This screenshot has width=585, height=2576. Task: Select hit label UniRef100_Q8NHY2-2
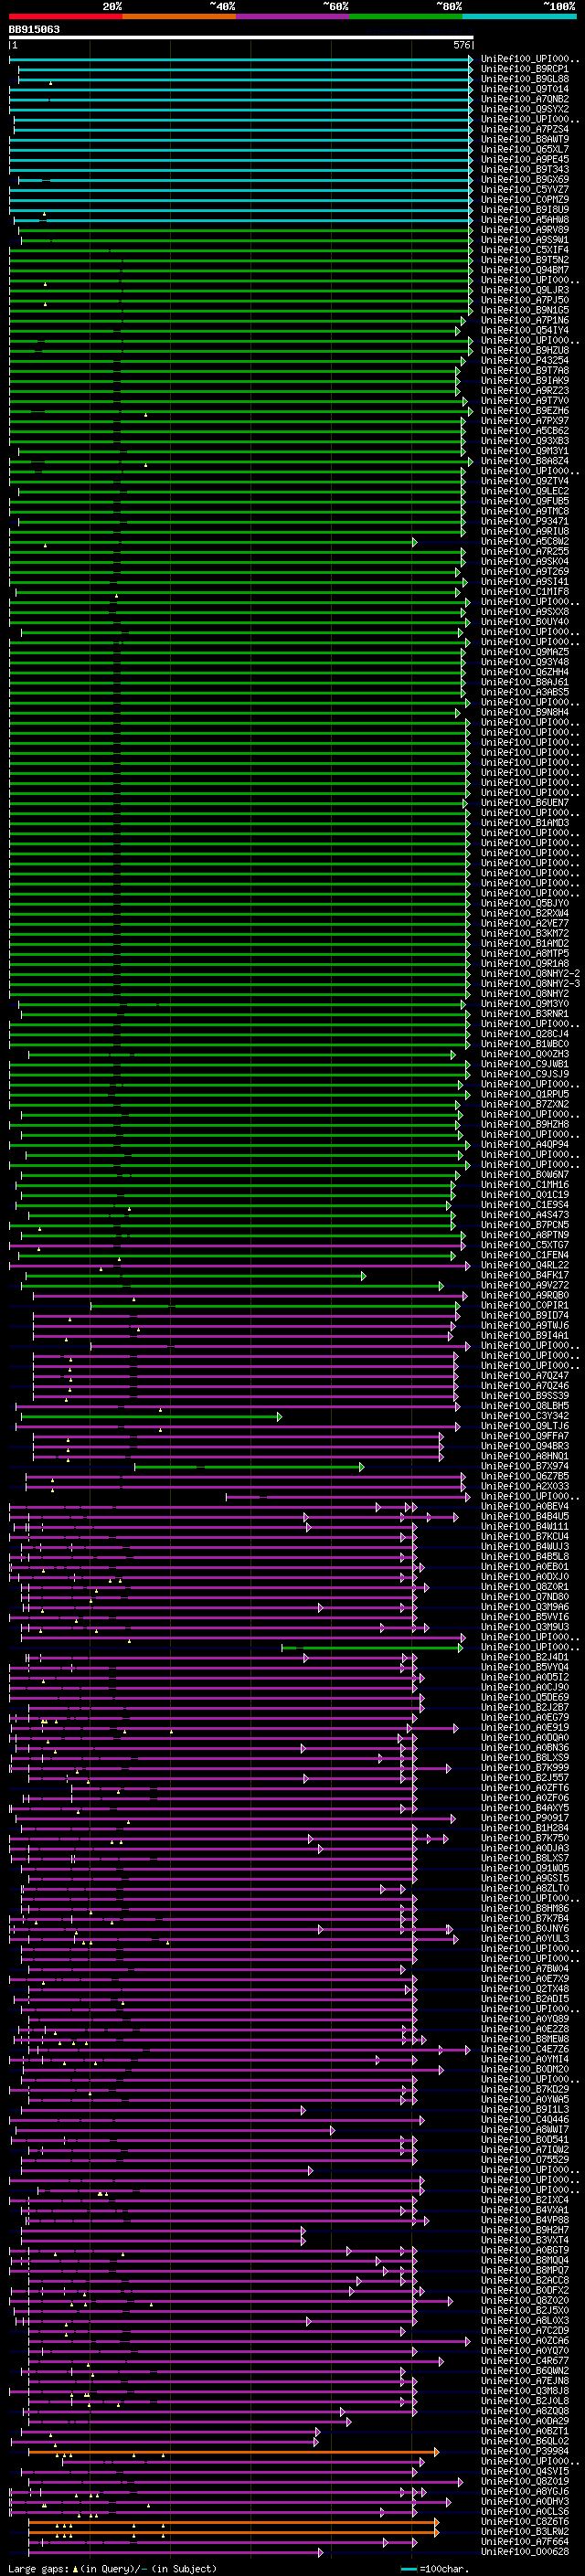[530, 973]
